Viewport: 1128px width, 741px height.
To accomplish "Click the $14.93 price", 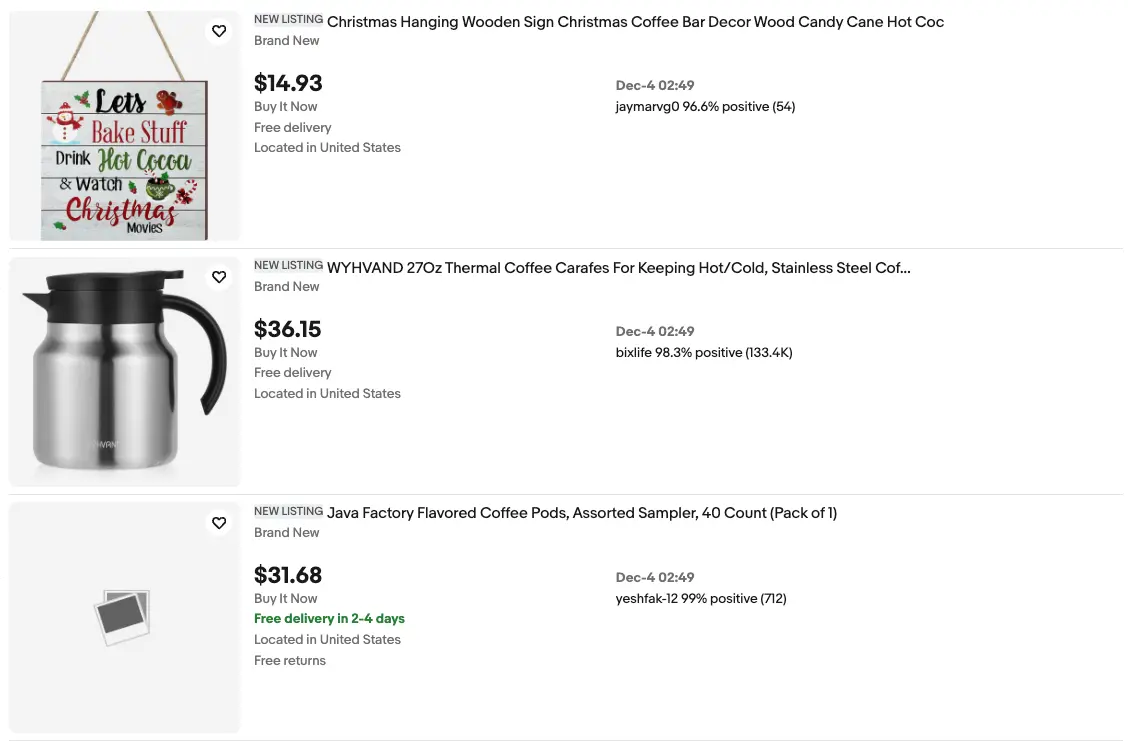I will tap(288, 83).
